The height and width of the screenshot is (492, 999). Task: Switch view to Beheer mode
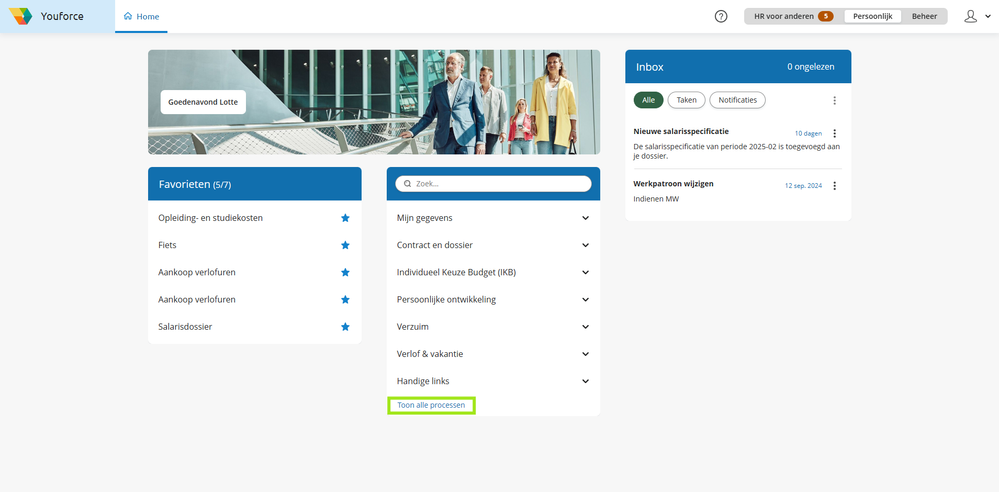point(924,17)
